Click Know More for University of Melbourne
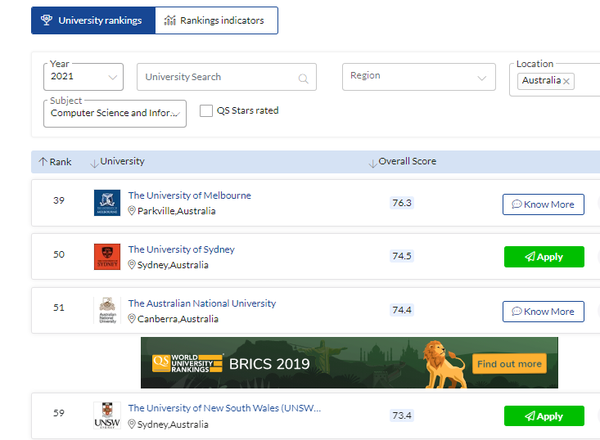This screenshot has width=600, height=440. click(543, 204)
